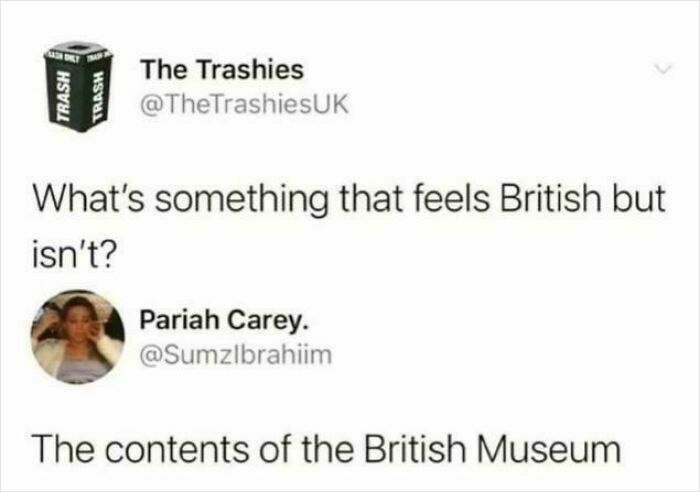This screenshot has width=700, height=492.
Task: Visit the @SumzIbrahiim handle
Action: [x=236, y=355]
